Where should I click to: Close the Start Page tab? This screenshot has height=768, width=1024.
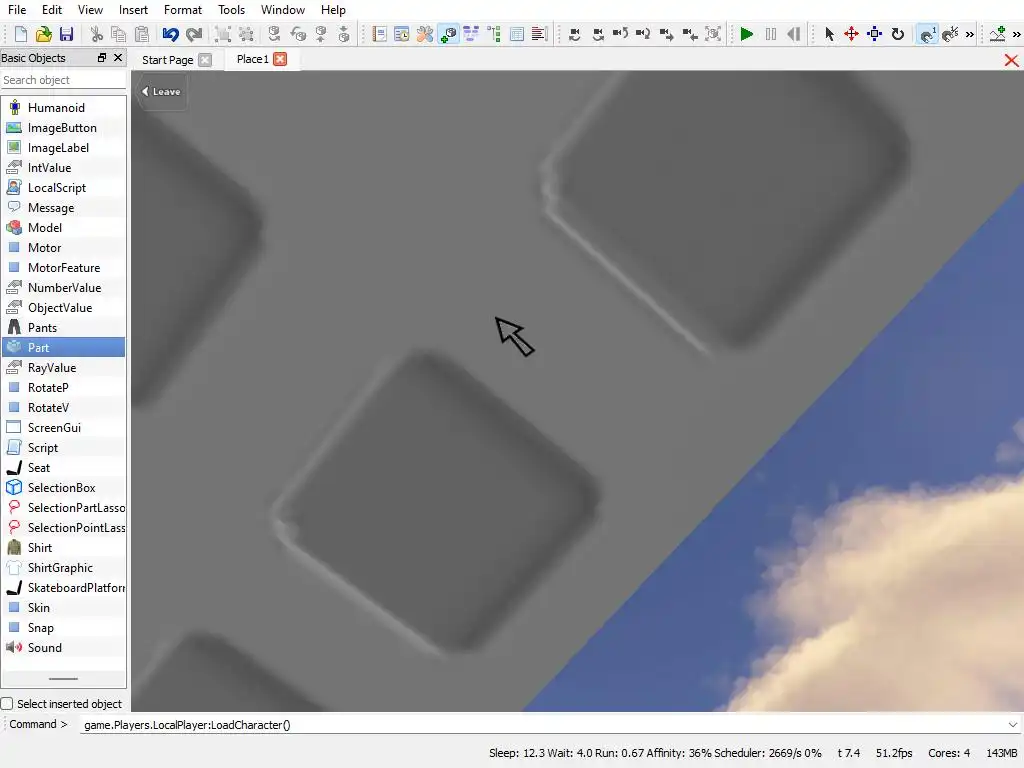tap(205, 59)
